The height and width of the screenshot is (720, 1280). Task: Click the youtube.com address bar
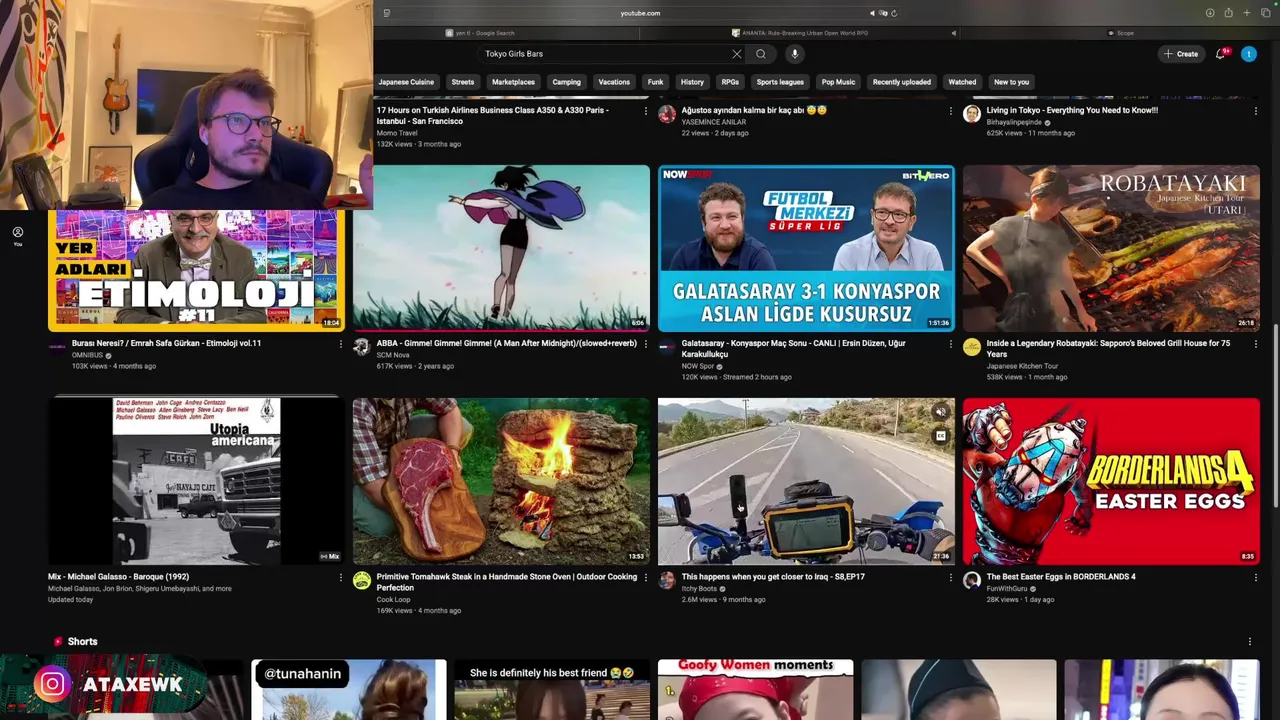tap(640, 13)
